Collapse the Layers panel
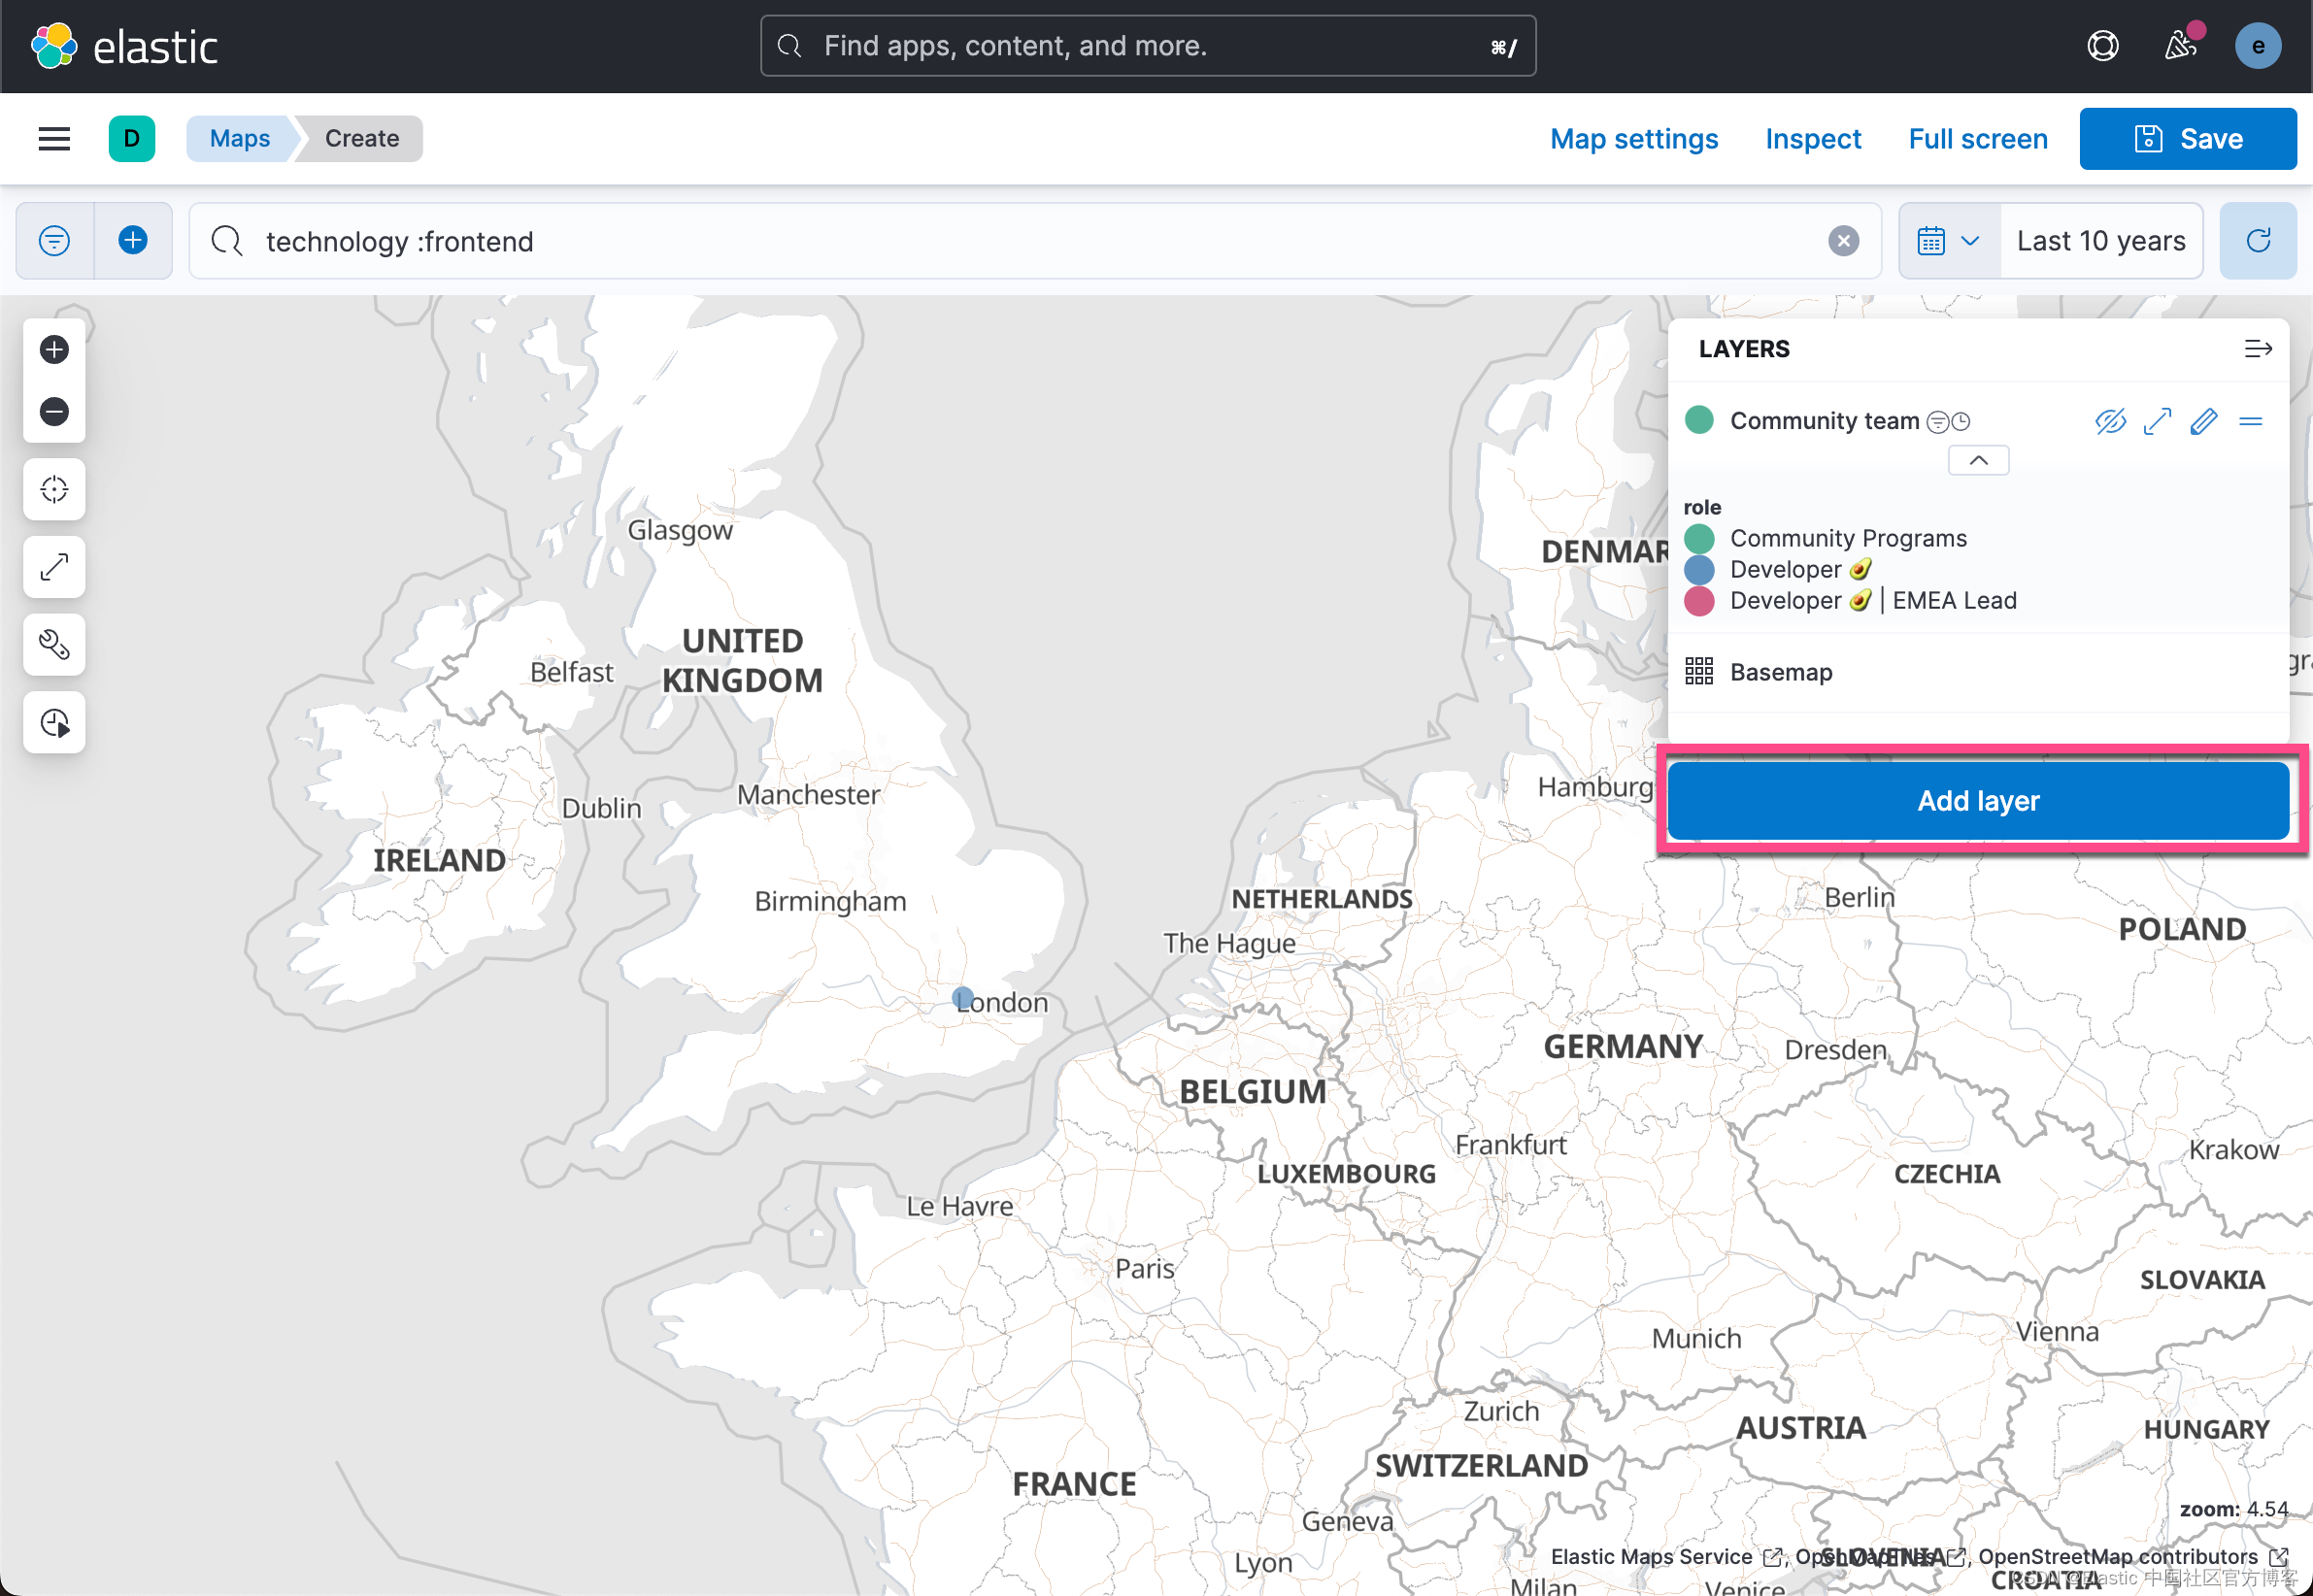The width and height of the screenshot is (2313, 1596). [x=2258, y=348]
